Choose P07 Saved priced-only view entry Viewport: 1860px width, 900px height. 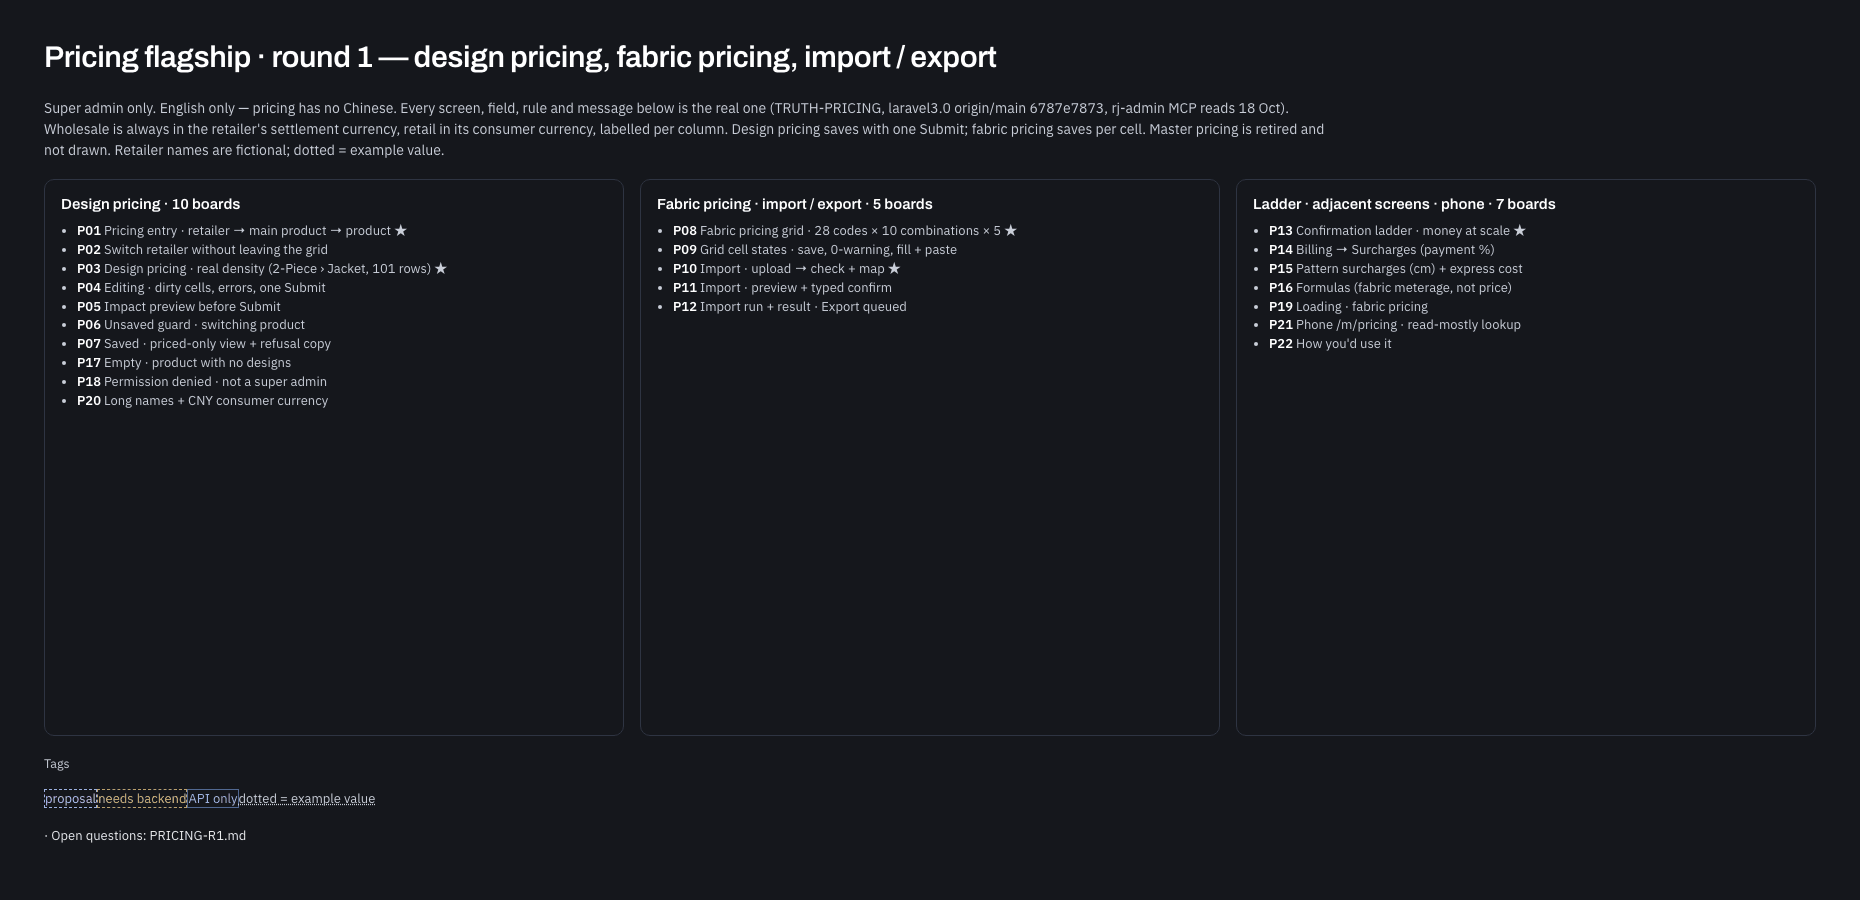[204, 344]
